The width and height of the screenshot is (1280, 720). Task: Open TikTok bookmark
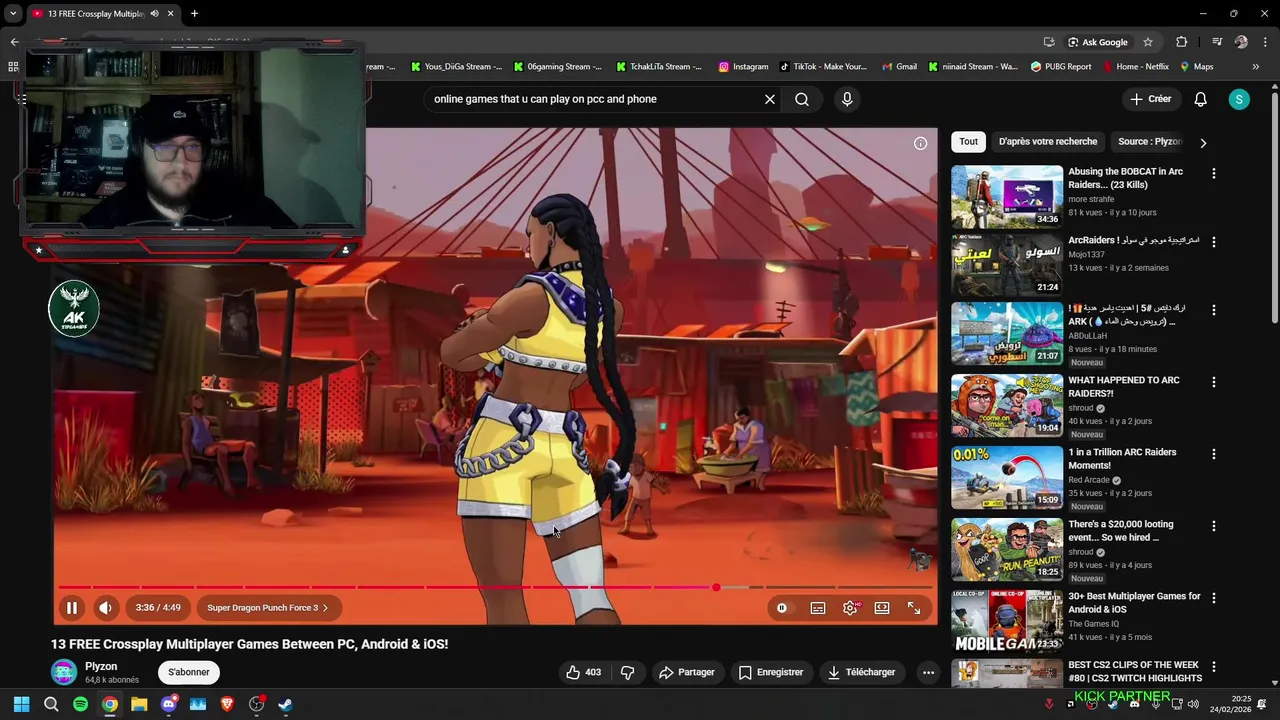822,67
